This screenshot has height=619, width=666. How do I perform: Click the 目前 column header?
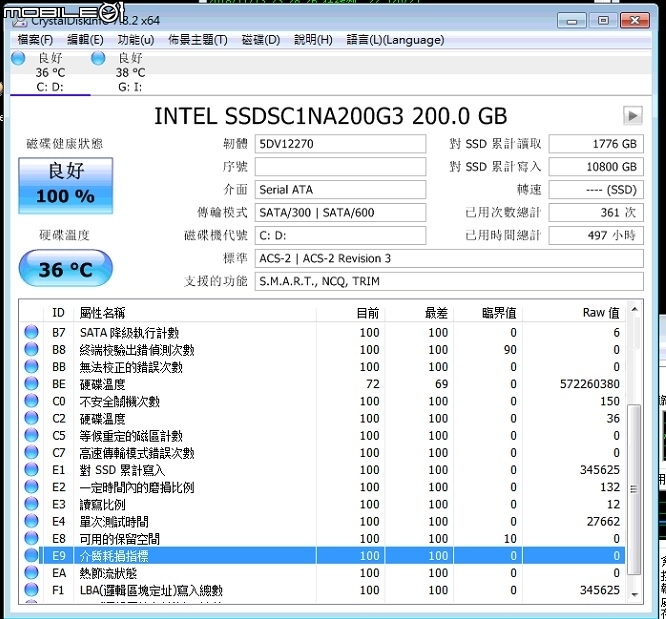tap(351, 313)
